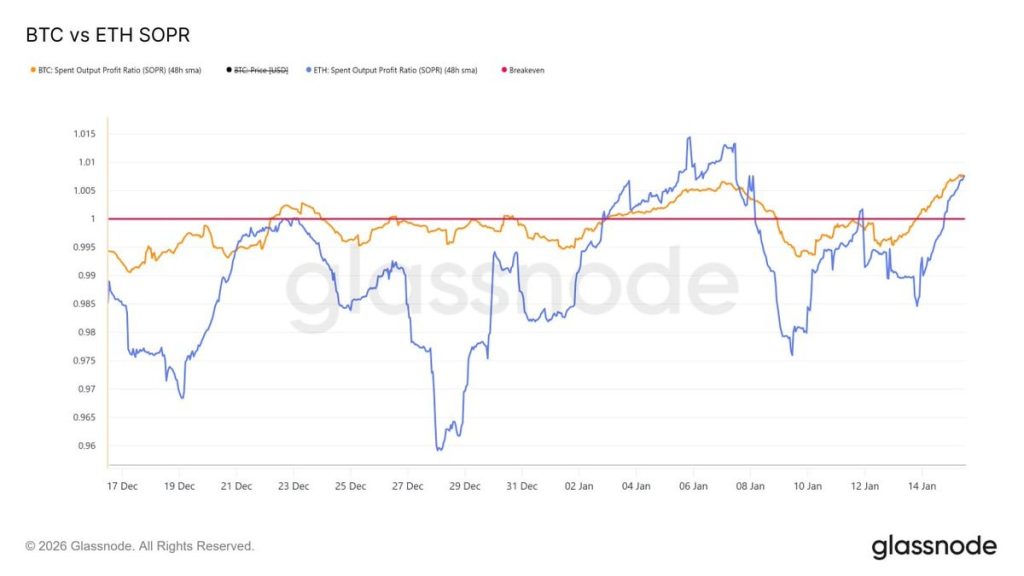Click the 0.96 y-axis value
The image size is (1024, 576).
tap(88, 446)
